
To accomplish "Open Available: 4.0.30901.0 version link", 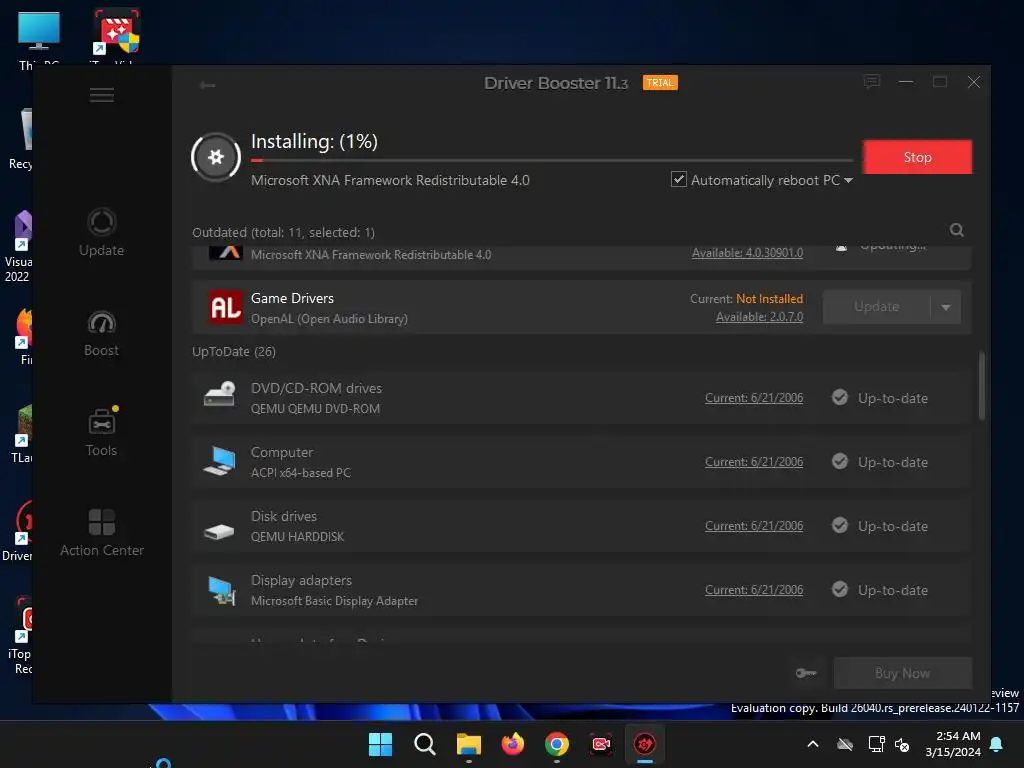I will point(747,253).
